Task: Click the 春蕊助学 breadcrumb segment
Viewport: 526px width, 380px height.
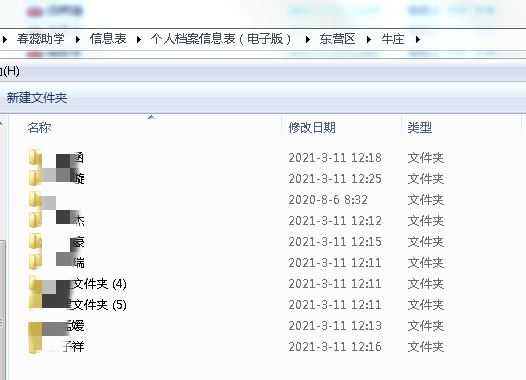Action: pyautogui.click(x=41, y=39)
